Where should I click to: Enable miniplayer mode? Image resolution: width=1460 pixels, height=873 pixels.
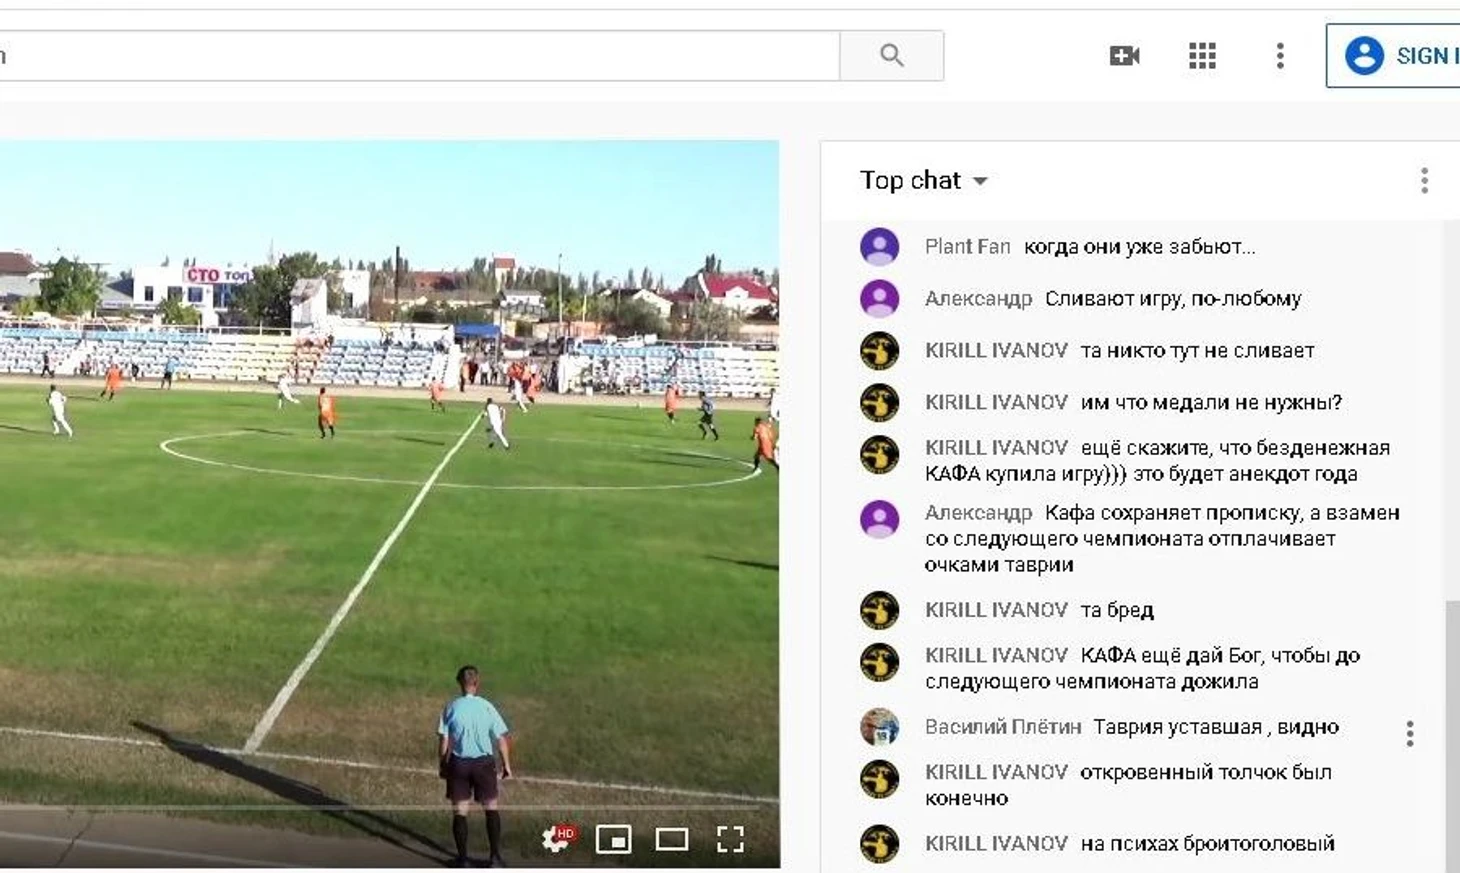[613, 839]
